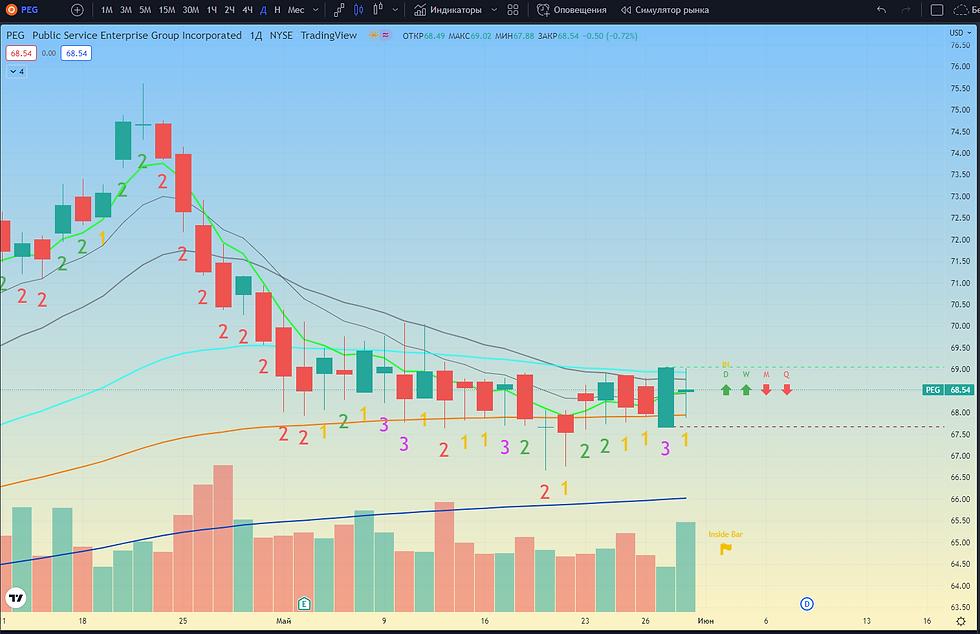Click the Май date axis label
980x634 pixels.
[283, 621]
